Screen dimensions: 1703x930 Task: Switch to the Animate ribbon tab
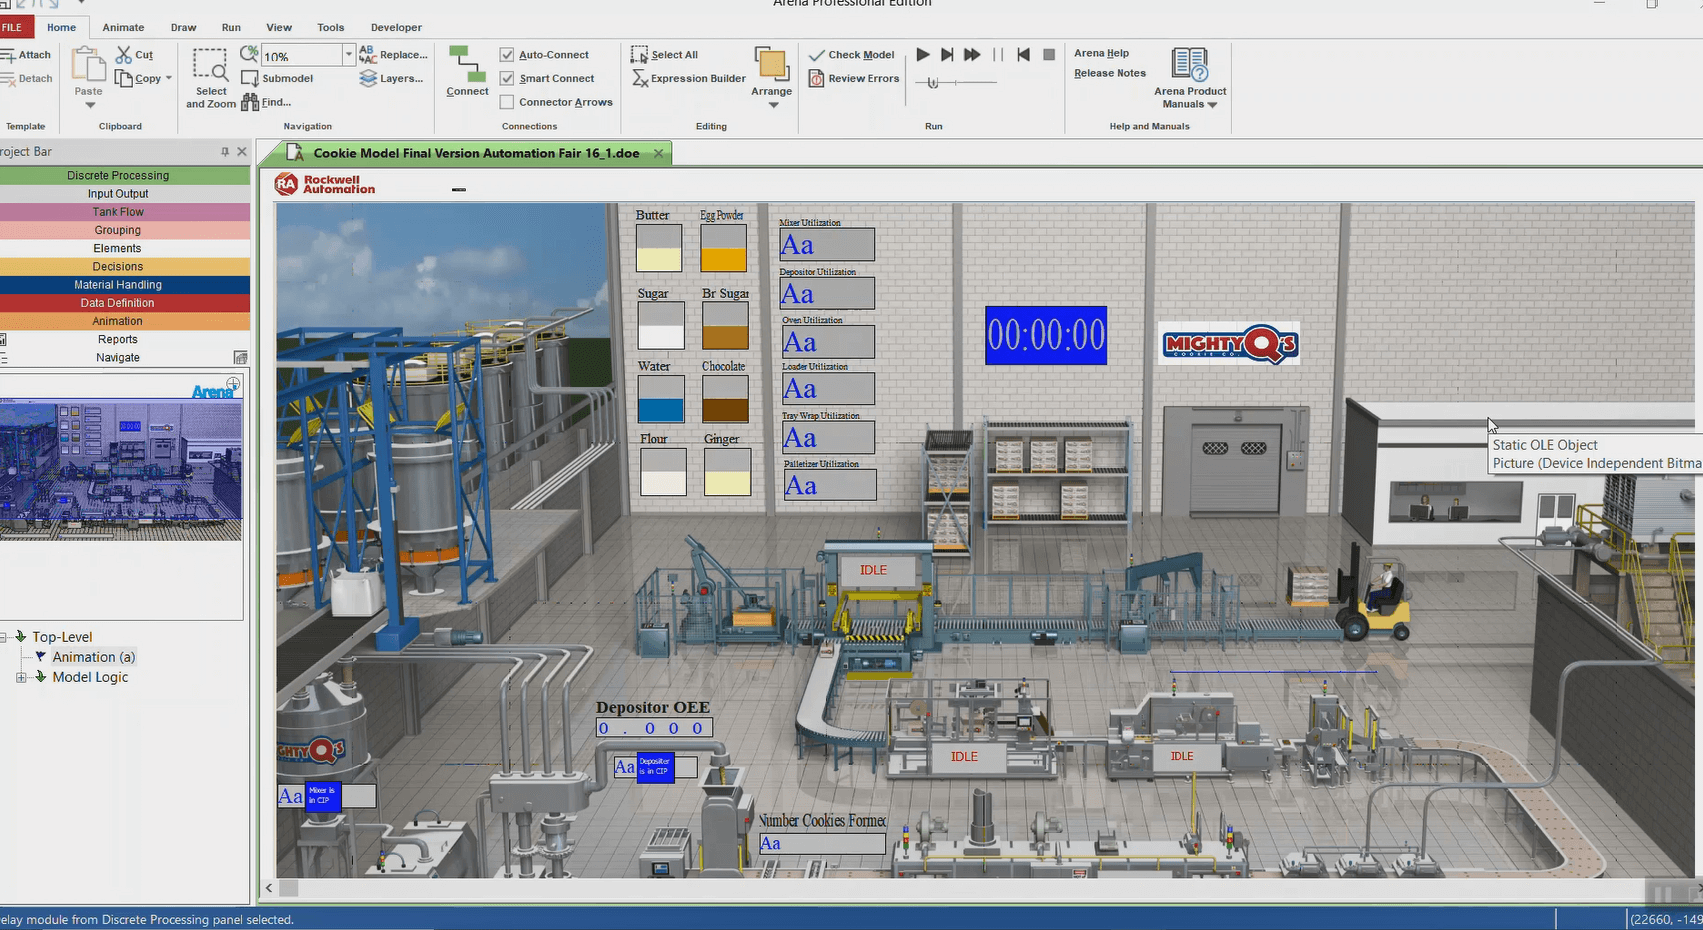(x=122, y=27)
